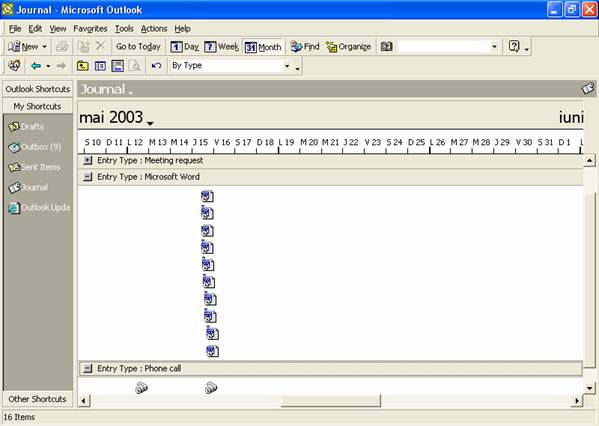Click the vertical scrollbar thumb

(x=589, y=279)
